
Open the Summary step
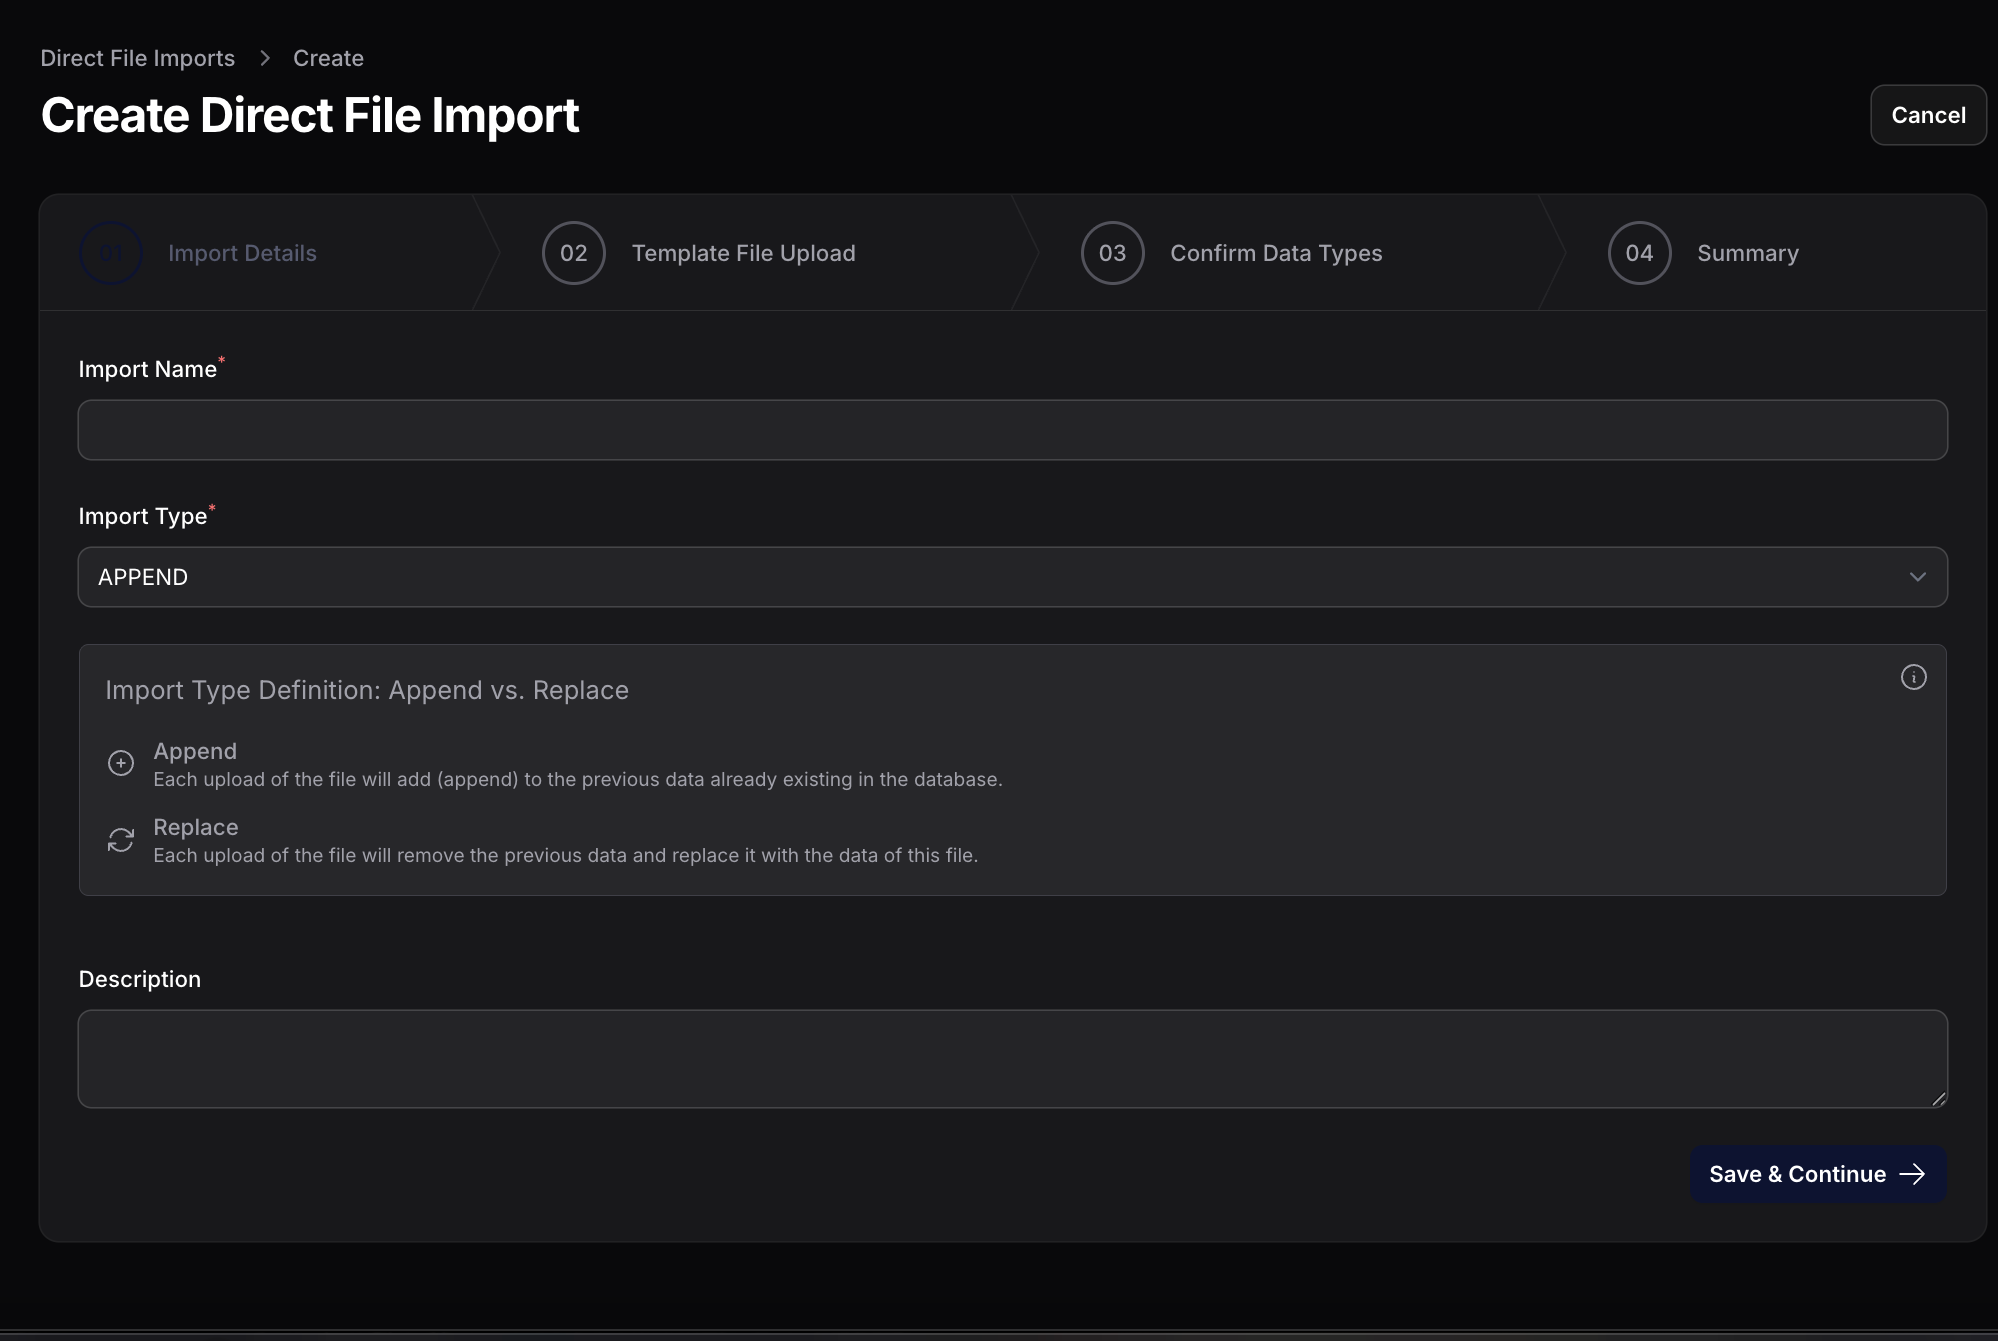1747,253
